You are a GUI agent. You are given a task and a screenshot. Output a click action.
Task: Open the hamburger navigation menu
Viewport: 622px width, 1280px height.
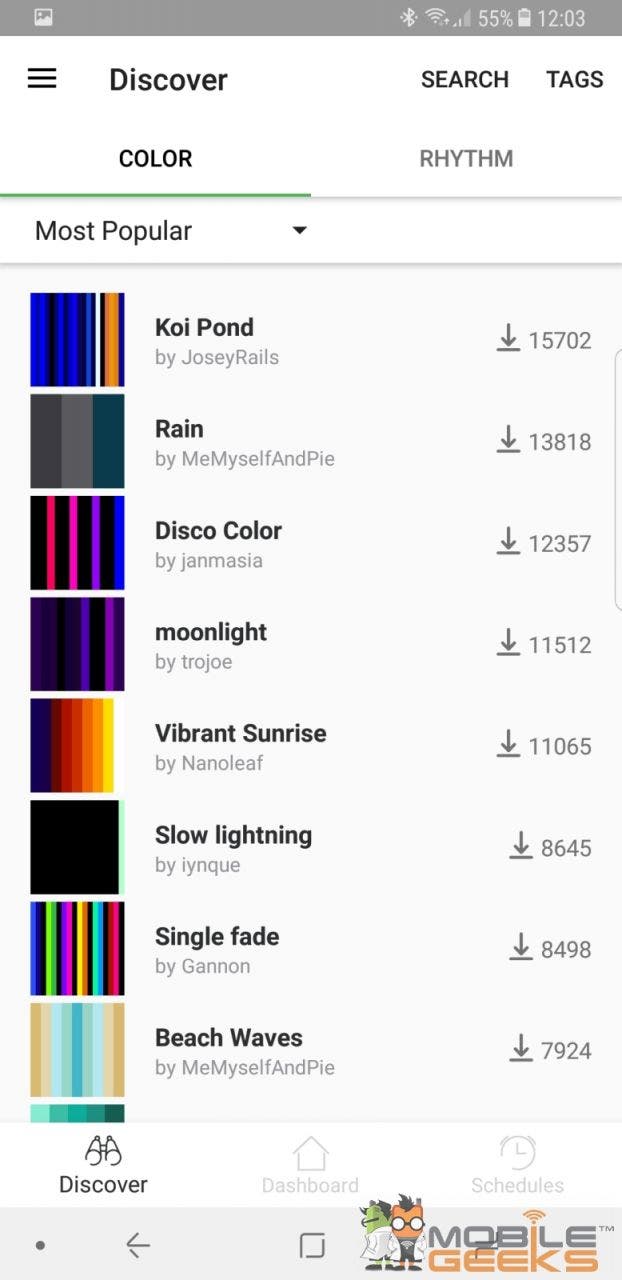[42, 79]
